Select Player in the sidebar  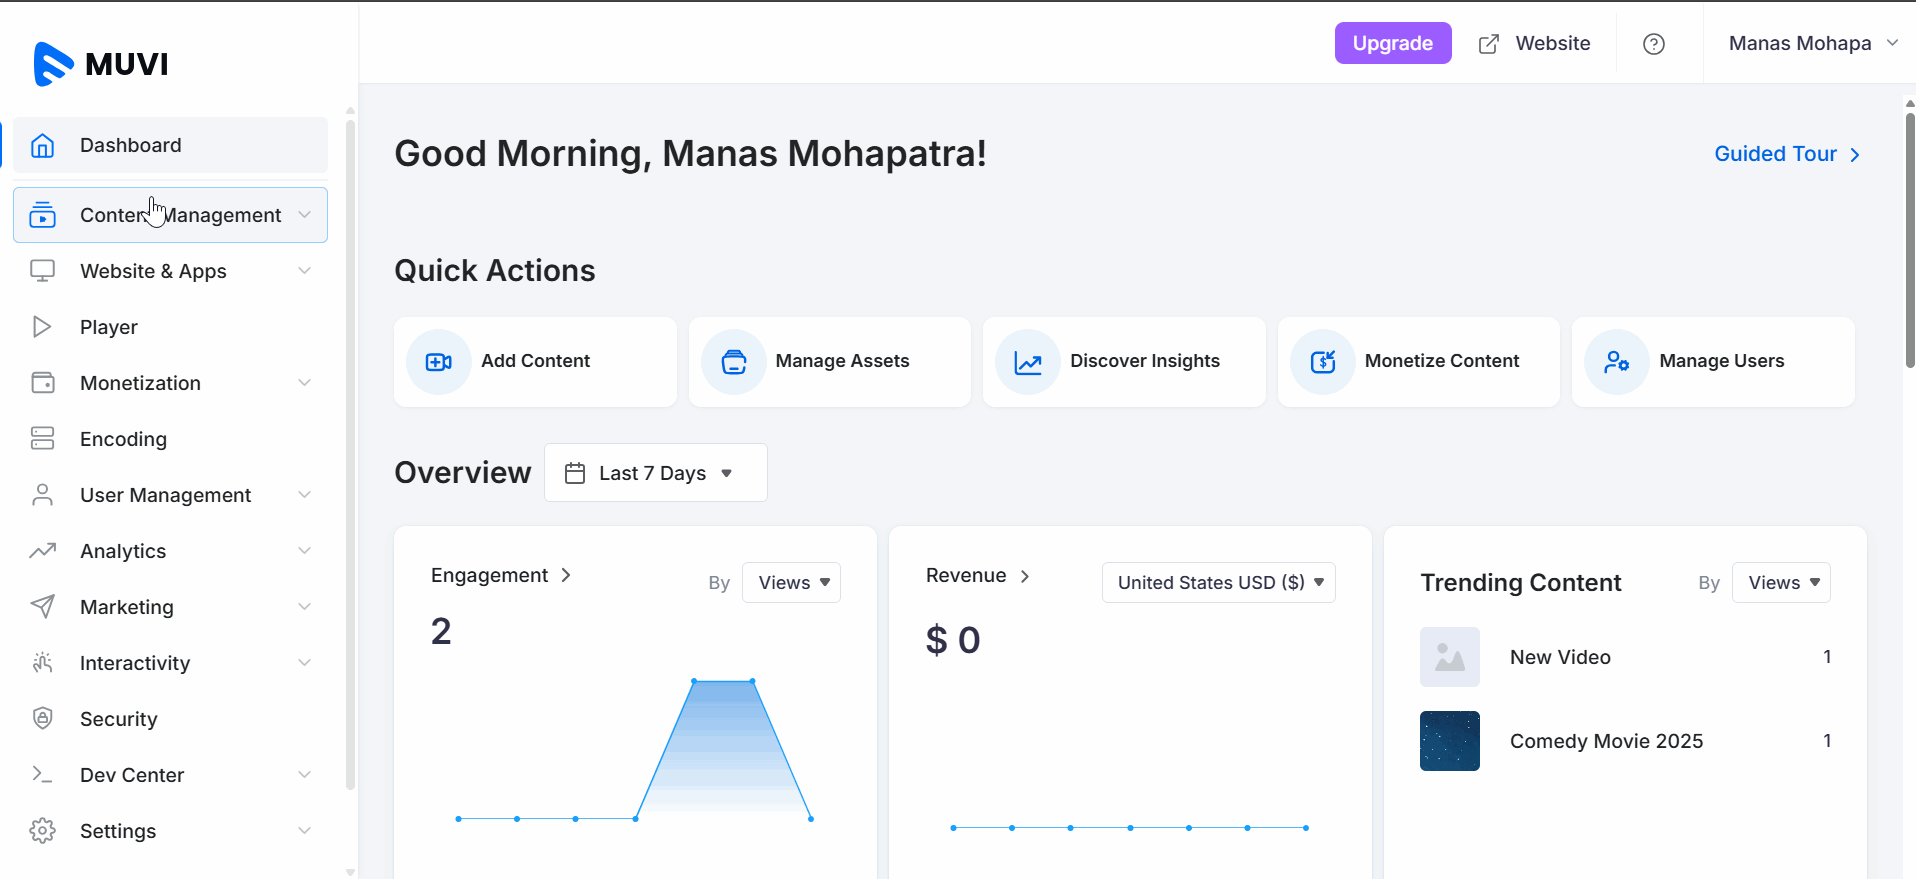109,327
